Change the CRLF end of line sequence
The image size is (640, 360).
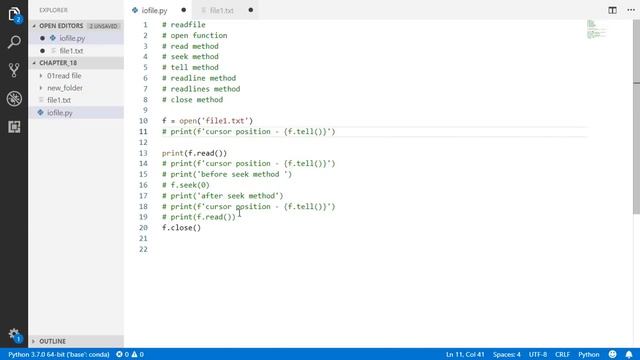pyautogui.click(x=562, y=354)
